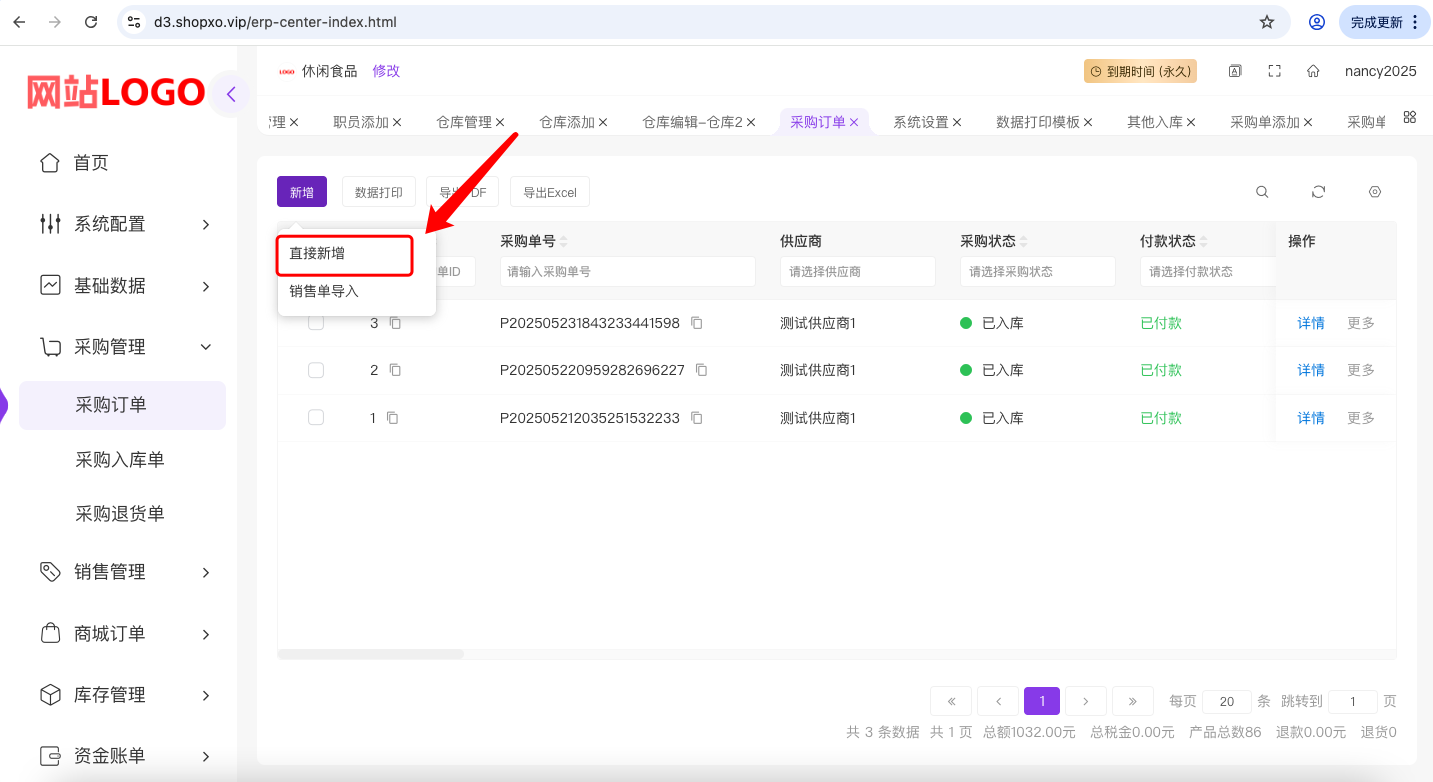
Task: Open the browser profile icon
Action: coord(1317,22)
